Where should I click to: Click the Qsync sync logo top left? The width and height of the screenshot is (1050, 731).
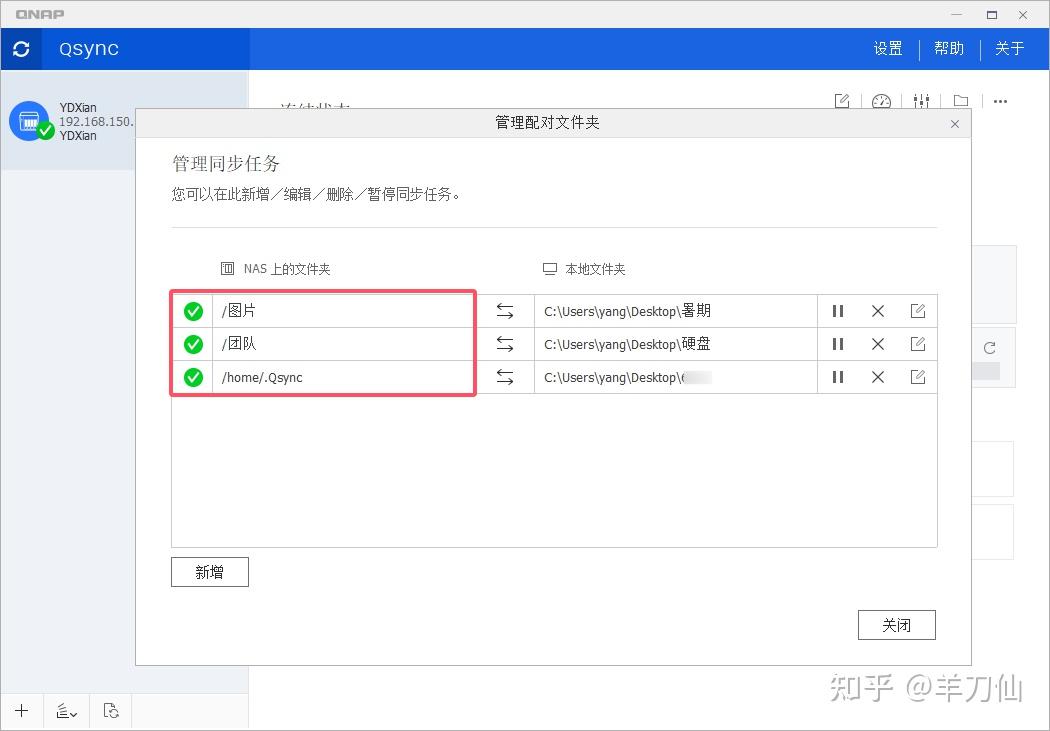(x=21, y=48)
